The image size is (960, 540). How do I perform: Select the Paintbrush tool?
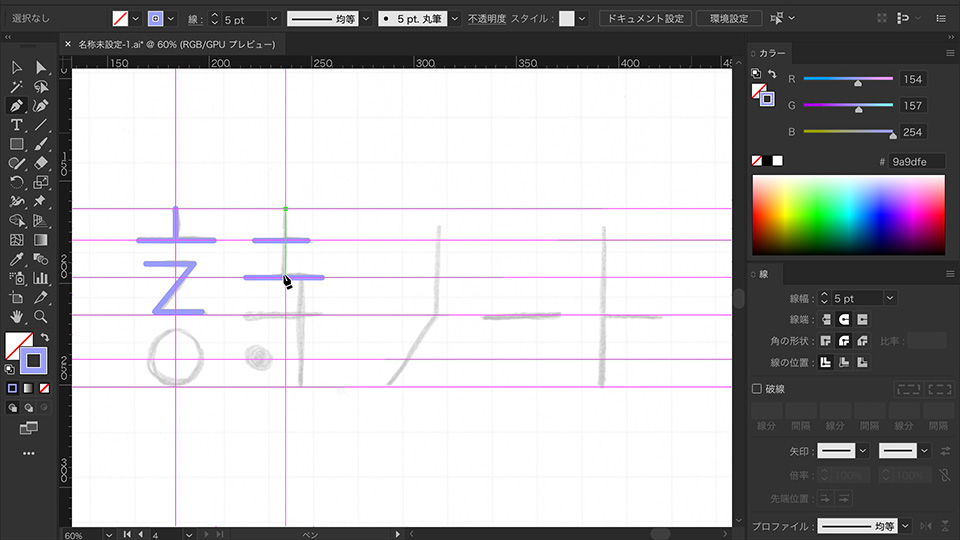[x=40, y=144]
